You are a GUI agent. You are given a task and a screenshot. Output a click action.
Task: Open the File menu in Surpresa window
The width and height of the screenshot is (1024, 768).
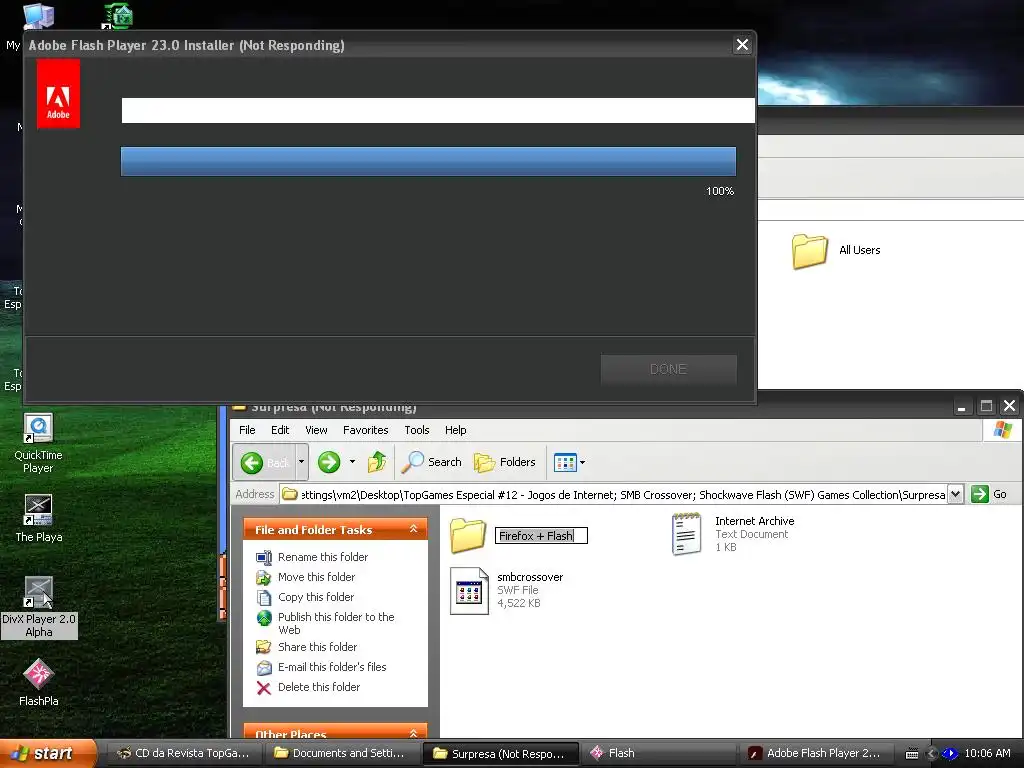(x=247, y=430)
